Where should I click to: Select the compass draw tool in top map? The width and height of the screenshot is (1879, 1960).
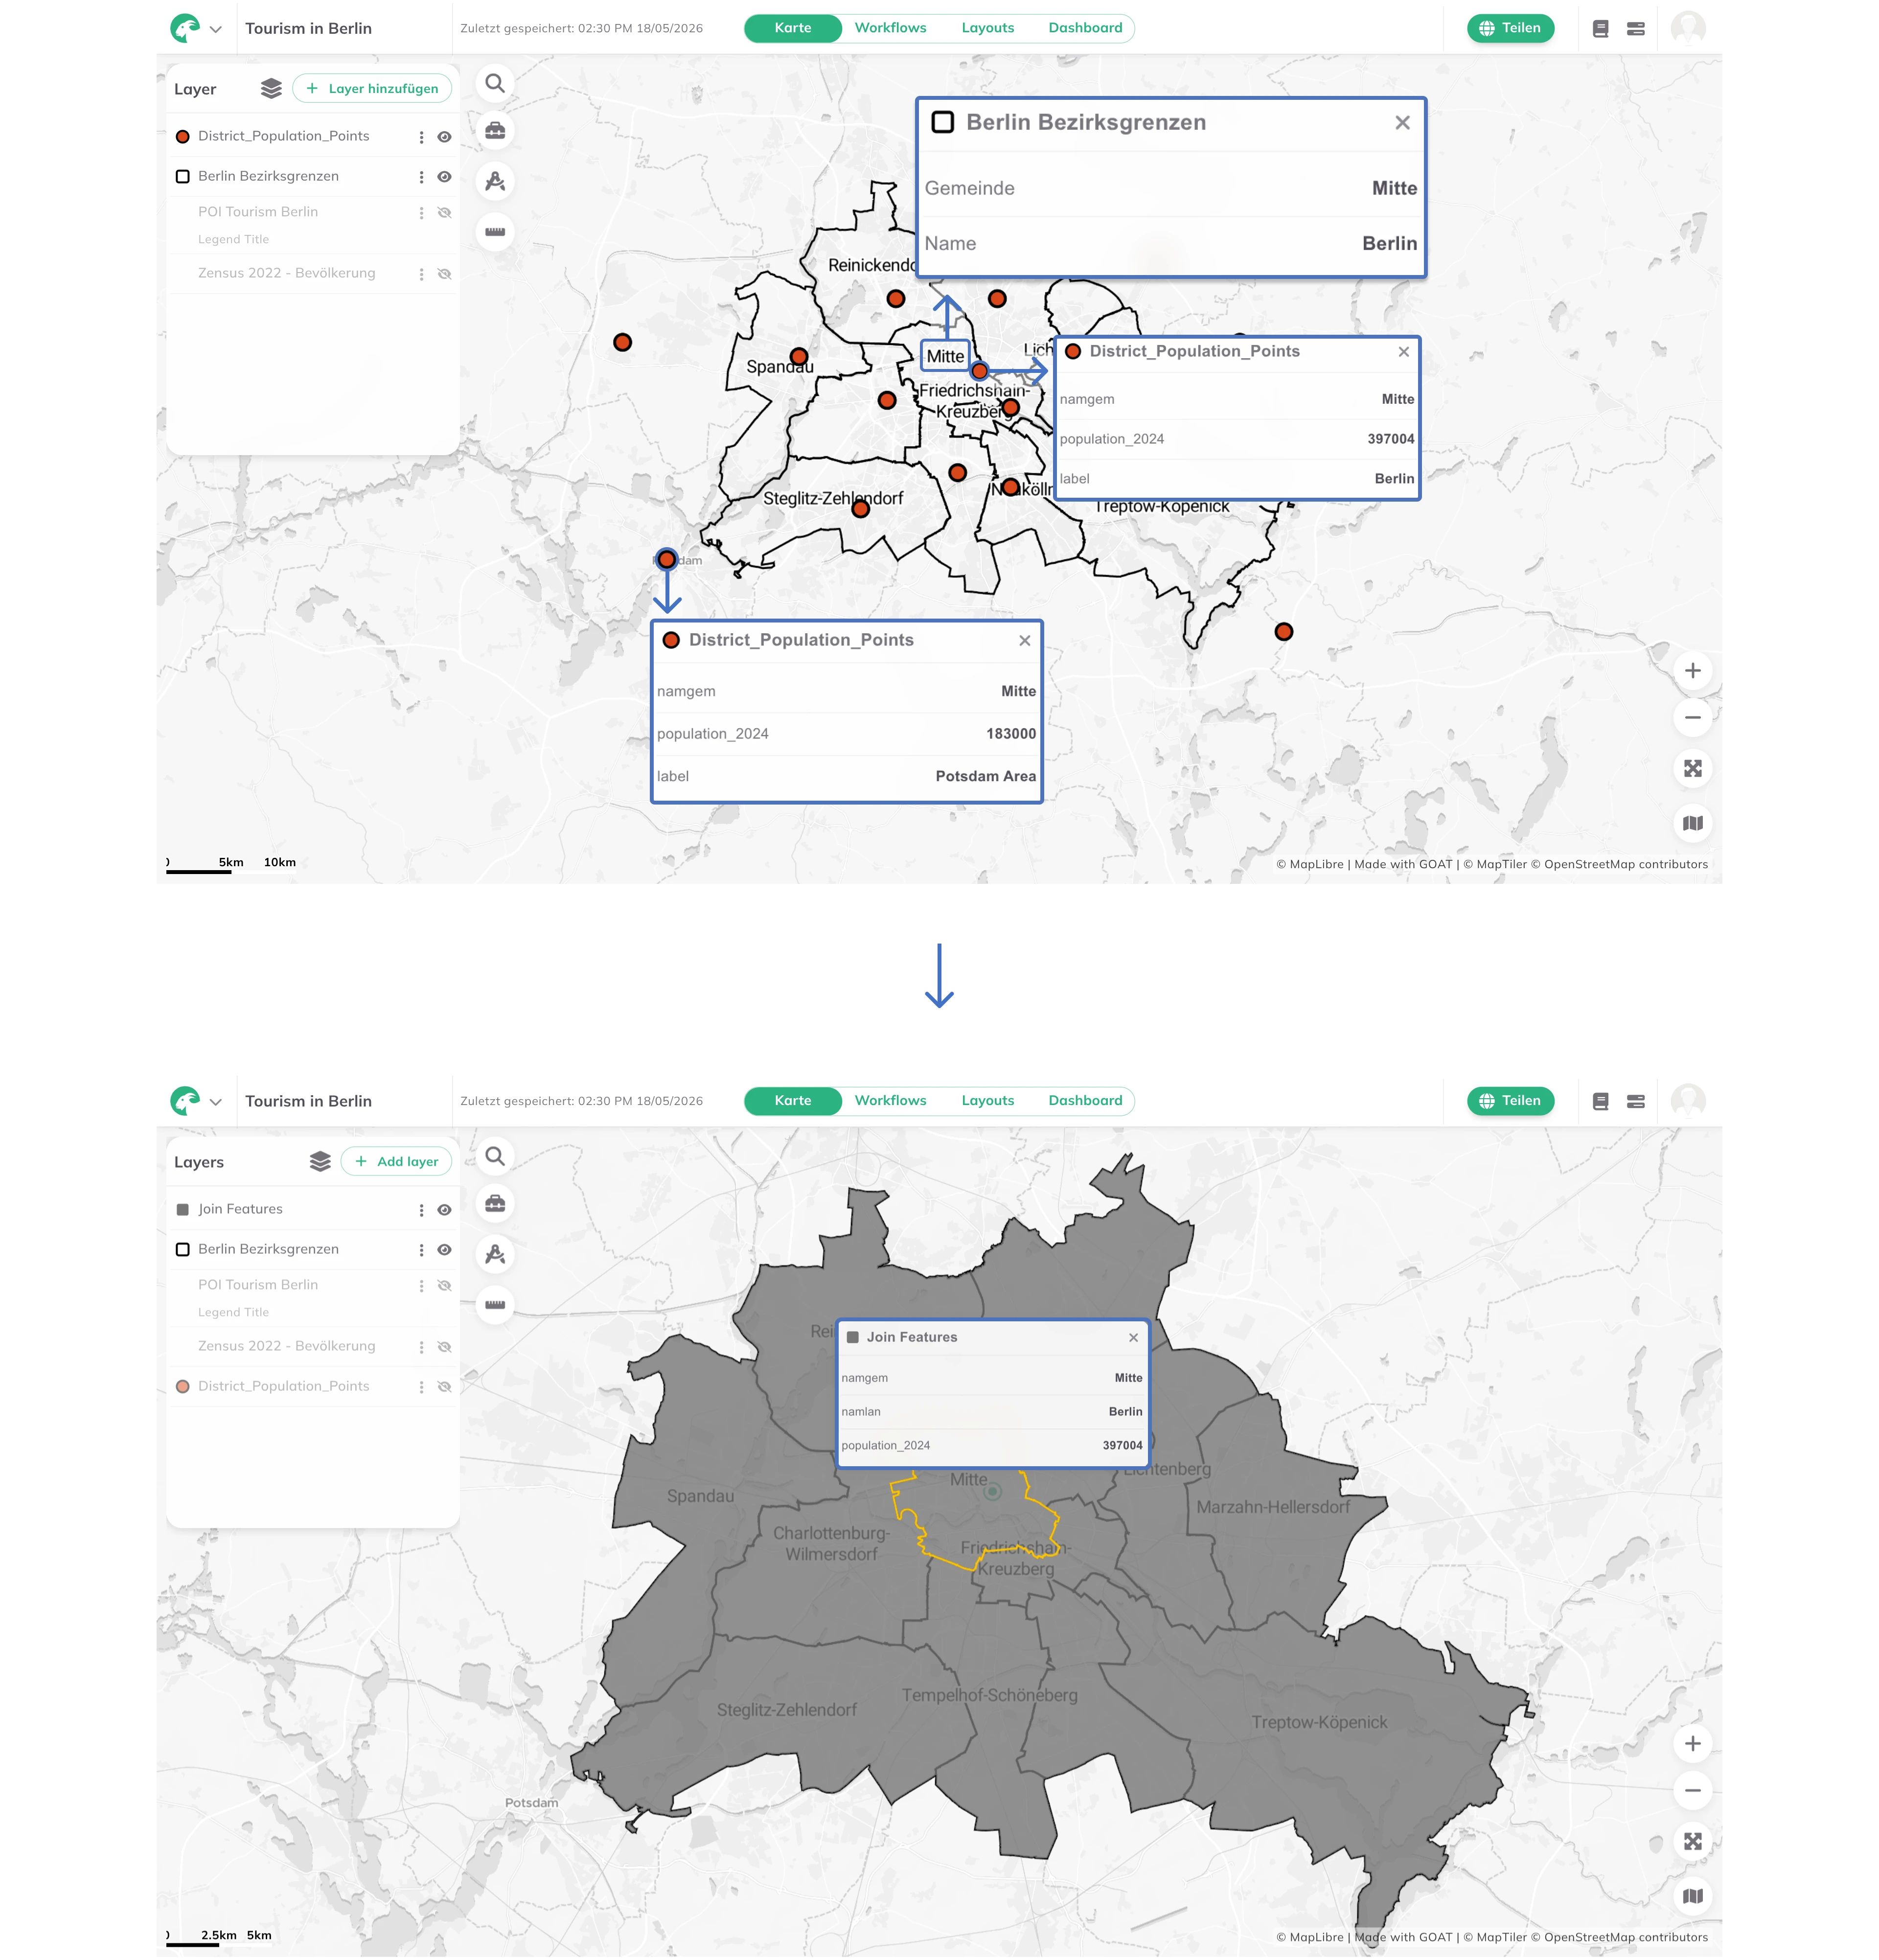(x=495, y=182)
